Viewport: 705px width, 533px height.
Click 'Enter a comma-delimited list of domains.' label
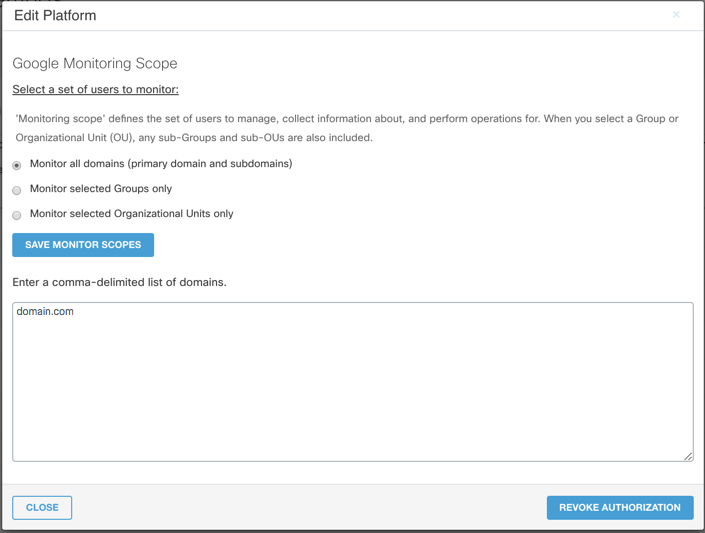pyautogui.click(x=120, y=282)
